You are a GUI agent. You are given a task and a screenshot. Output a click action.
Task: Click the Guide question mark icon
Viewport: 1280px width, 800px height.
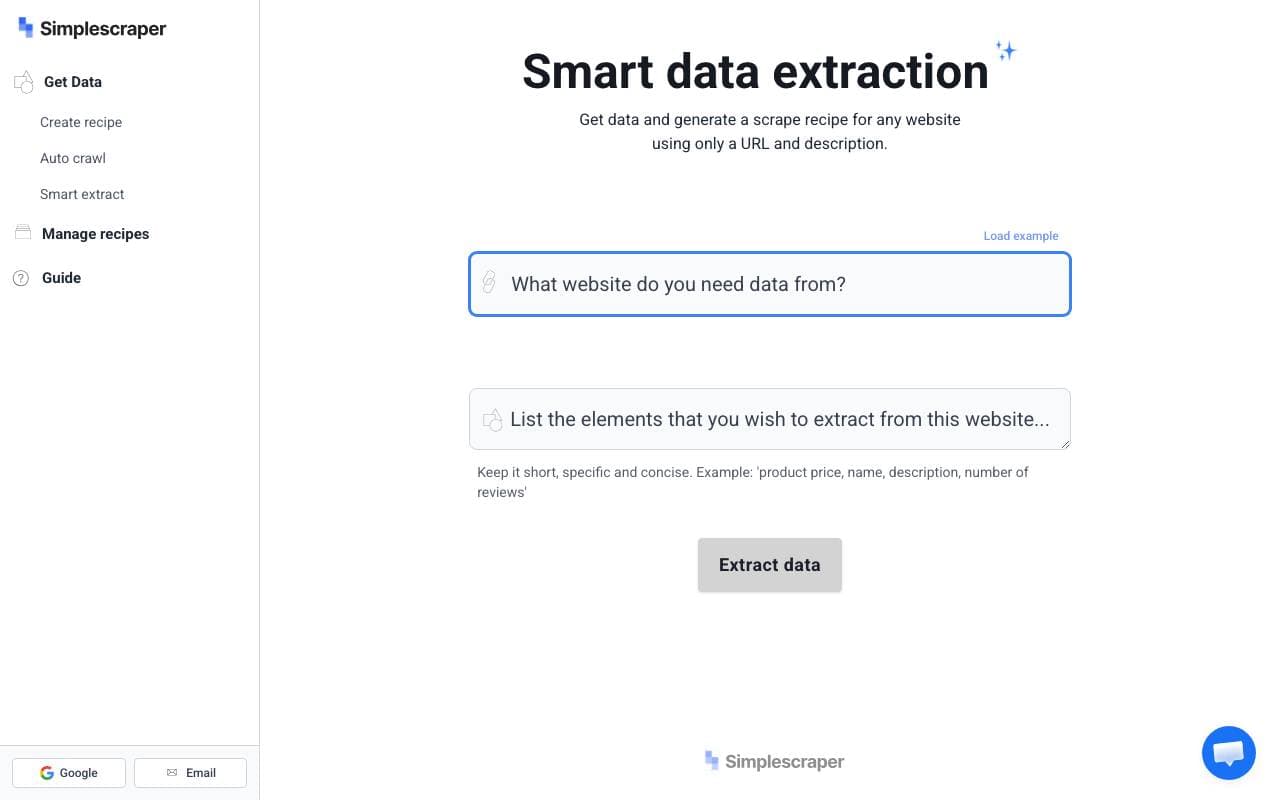21,278
